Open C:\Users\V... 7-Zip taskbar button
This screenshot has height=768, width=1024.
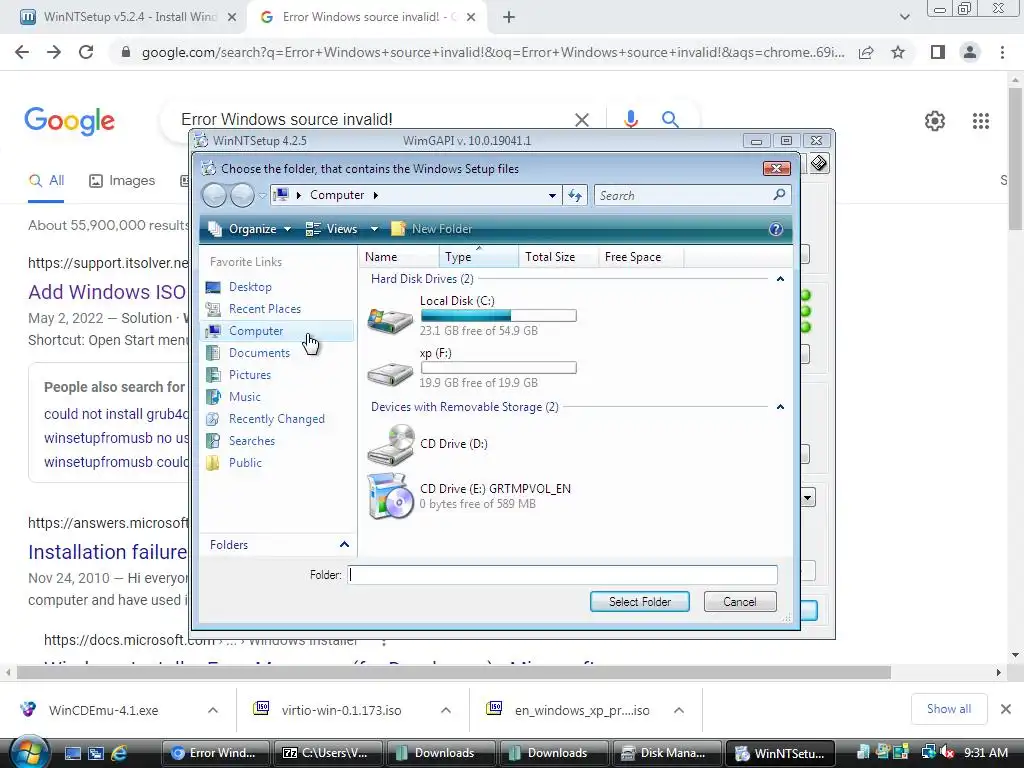tap(328, 753)
